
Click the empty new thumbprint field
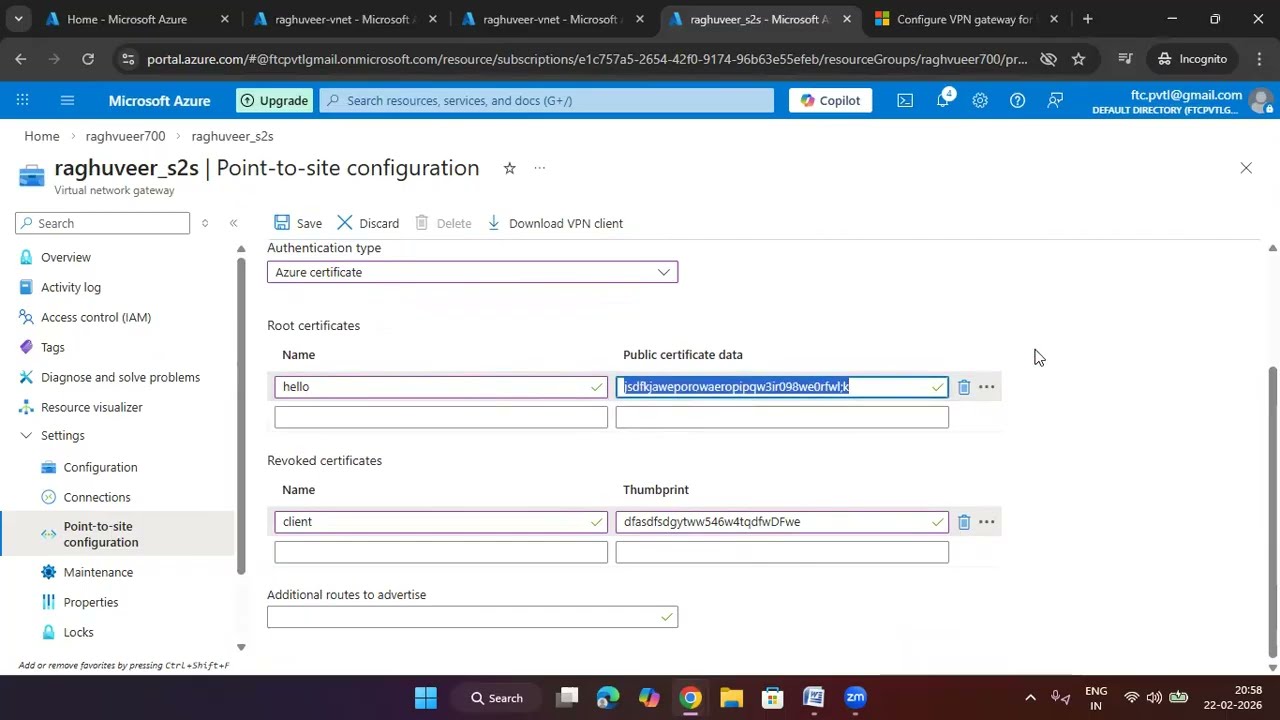pyautogui.click(x=782, y=552)
